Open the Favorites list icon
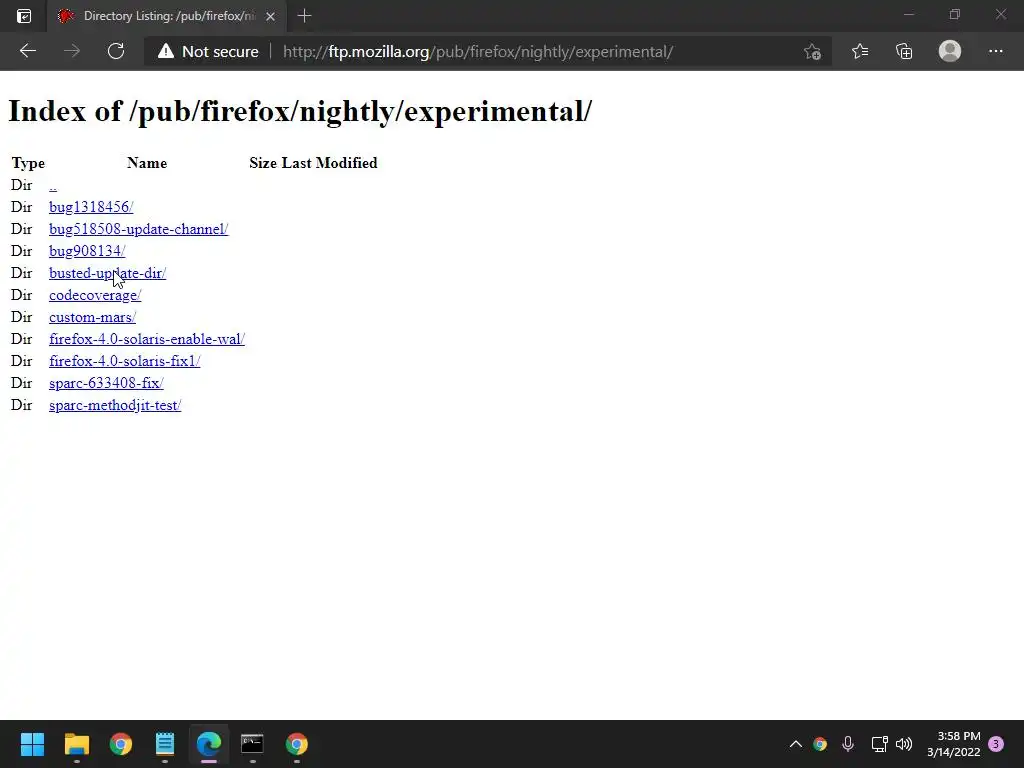Image resolution: width=1024 pixels, height=768 pixels. point(859,51)
